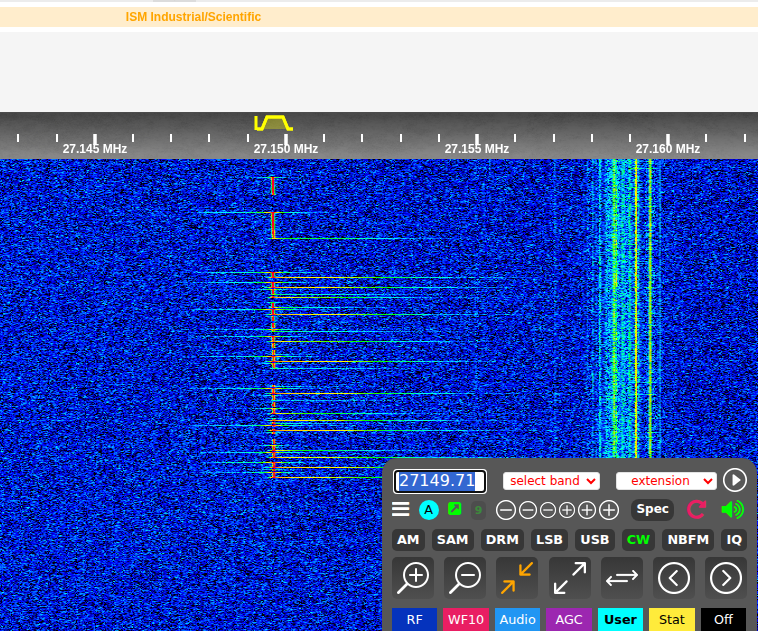Click the circled play button beside the extension dropdown
The width and height of the screenshot is (758, 631).
click(x=735, y=480)
